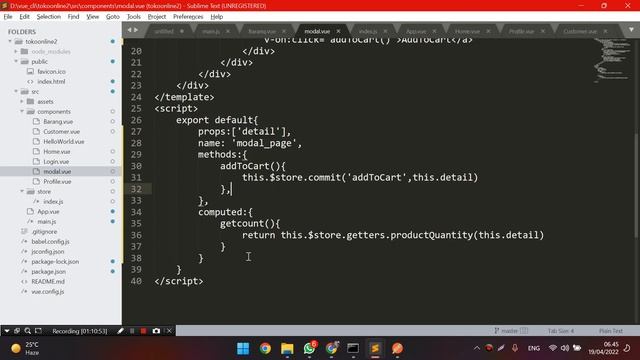Viewport: 640px width, 360px height.
Task: Change the Plain Text syntax selector
Action: point(611,331)
